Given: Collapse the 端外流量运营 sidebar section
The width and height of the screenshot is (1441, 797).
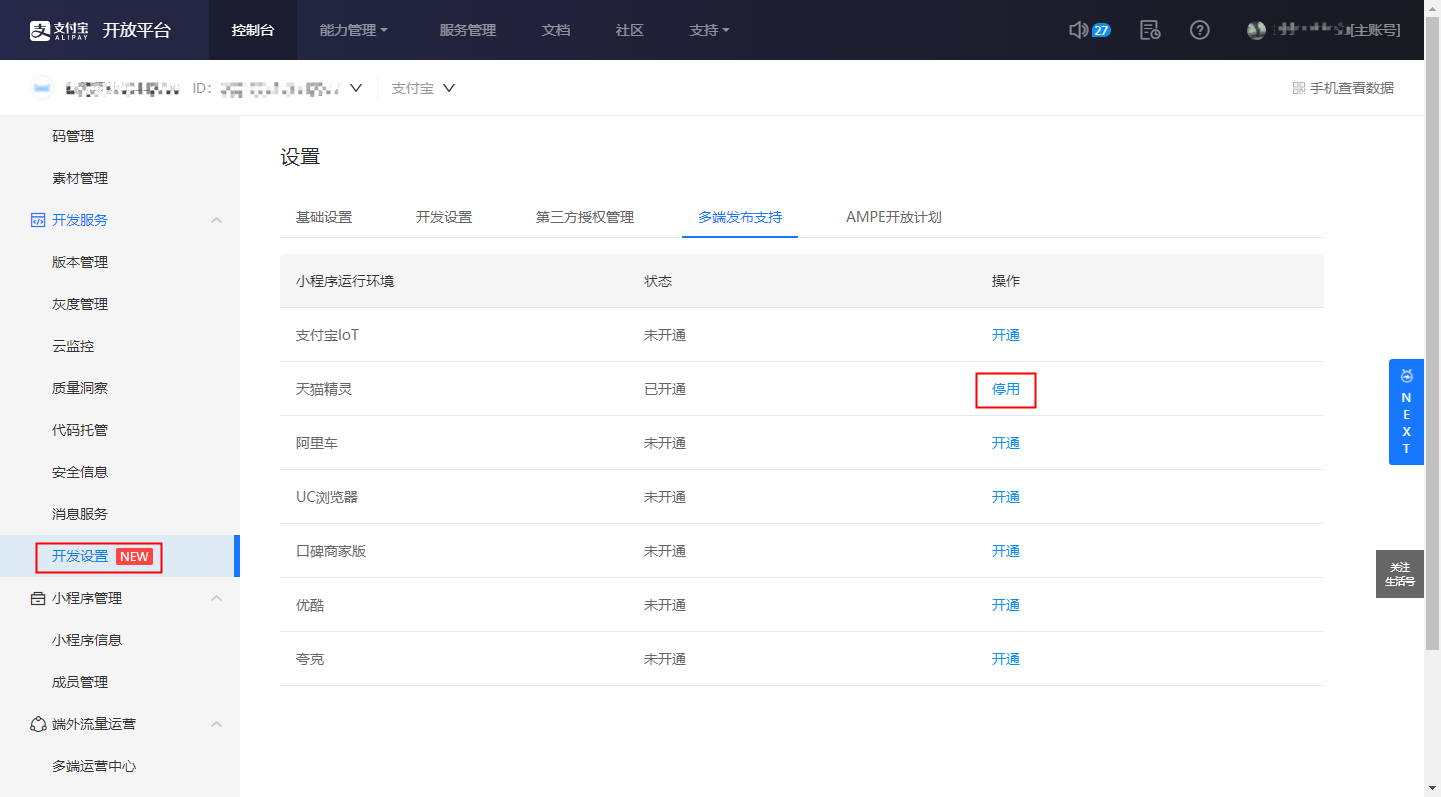Looking at the screenshot, I should coord(216,724).
